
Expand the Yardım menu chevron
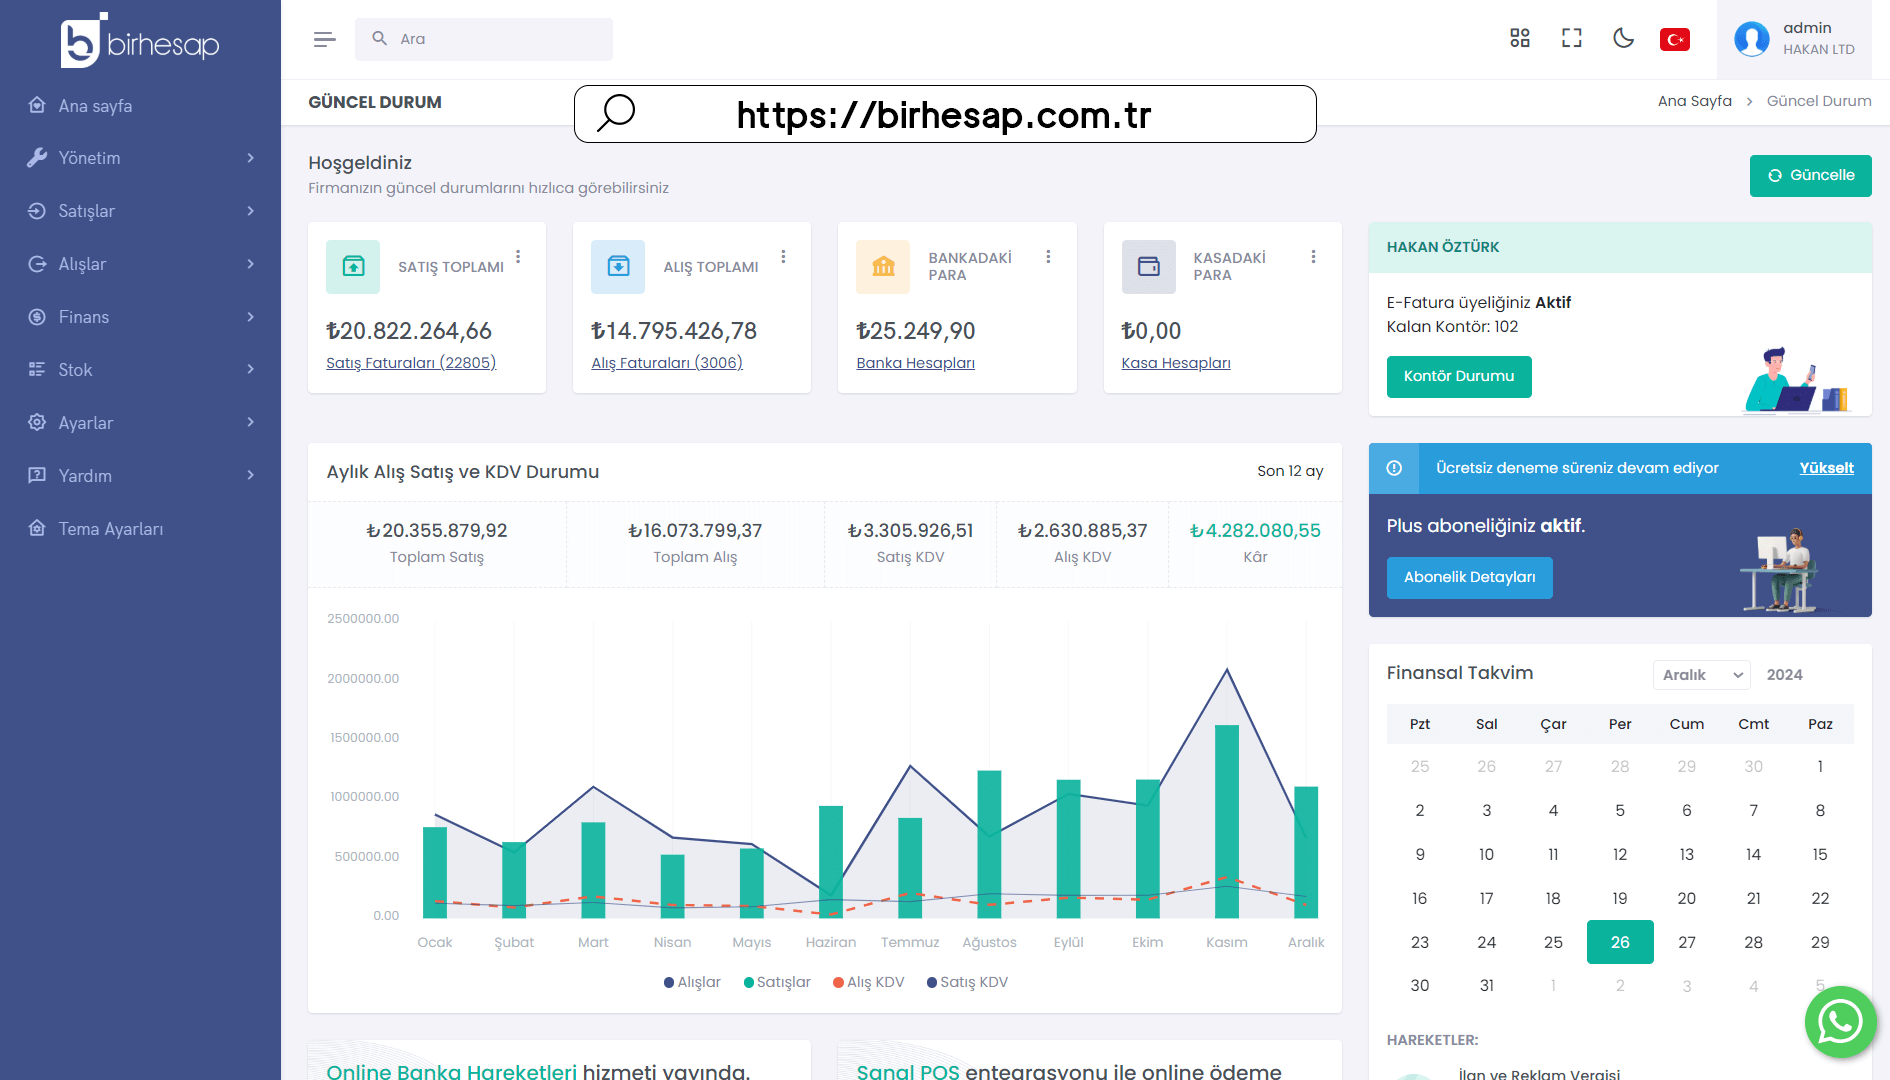[x=251, y=475]
